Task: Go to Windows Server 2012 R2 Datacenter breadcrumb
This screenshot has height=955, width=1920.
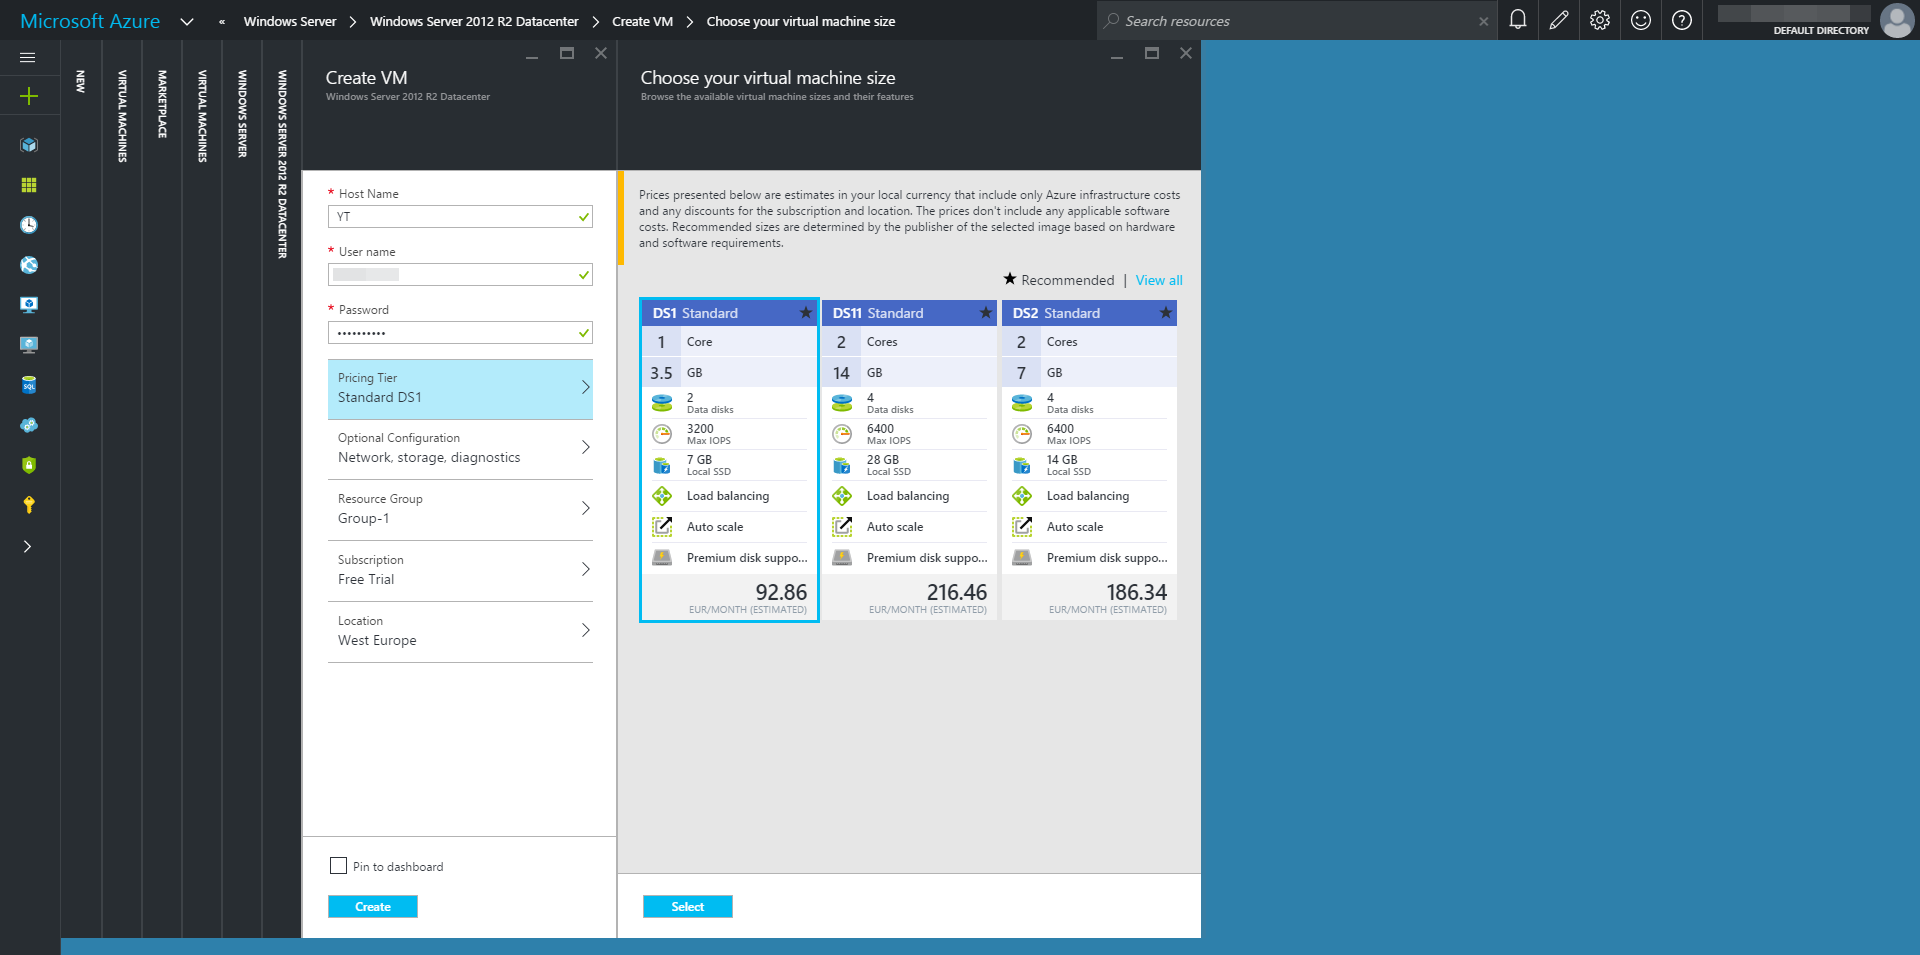Action: (474, 21)
